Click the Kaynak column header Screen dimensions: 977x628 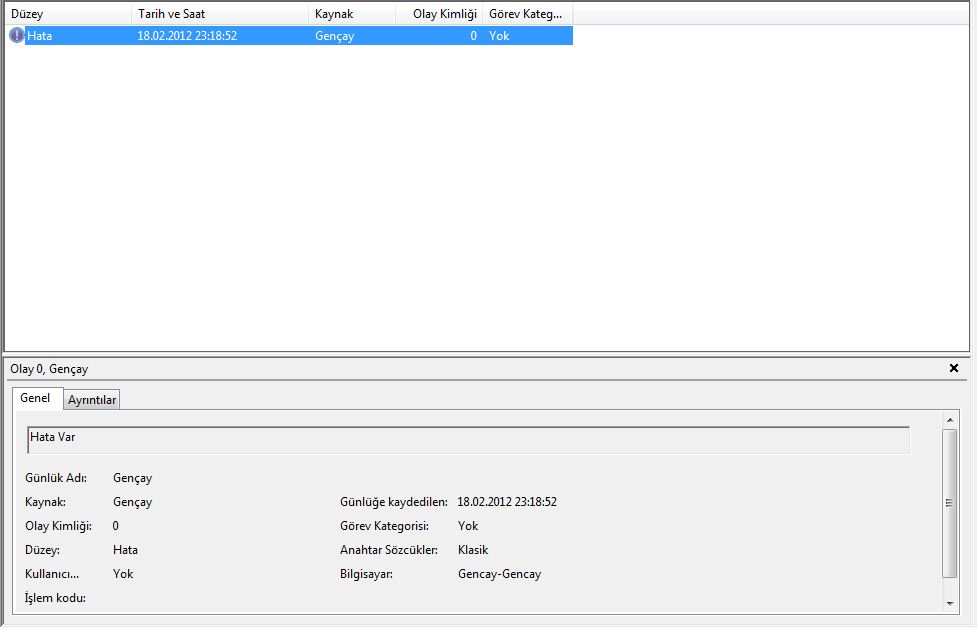click(352, 14)
